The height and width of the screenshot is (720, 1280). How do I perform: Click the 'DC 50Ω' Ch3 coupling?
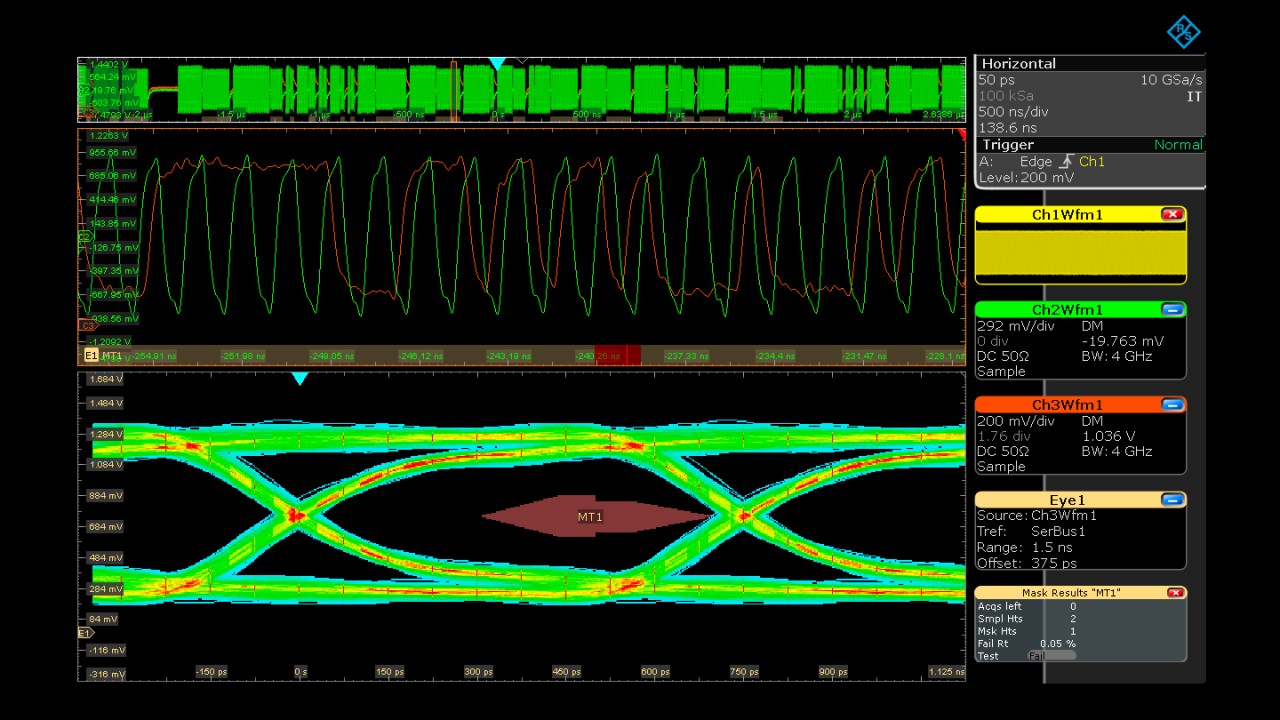tap(1003, 451)
